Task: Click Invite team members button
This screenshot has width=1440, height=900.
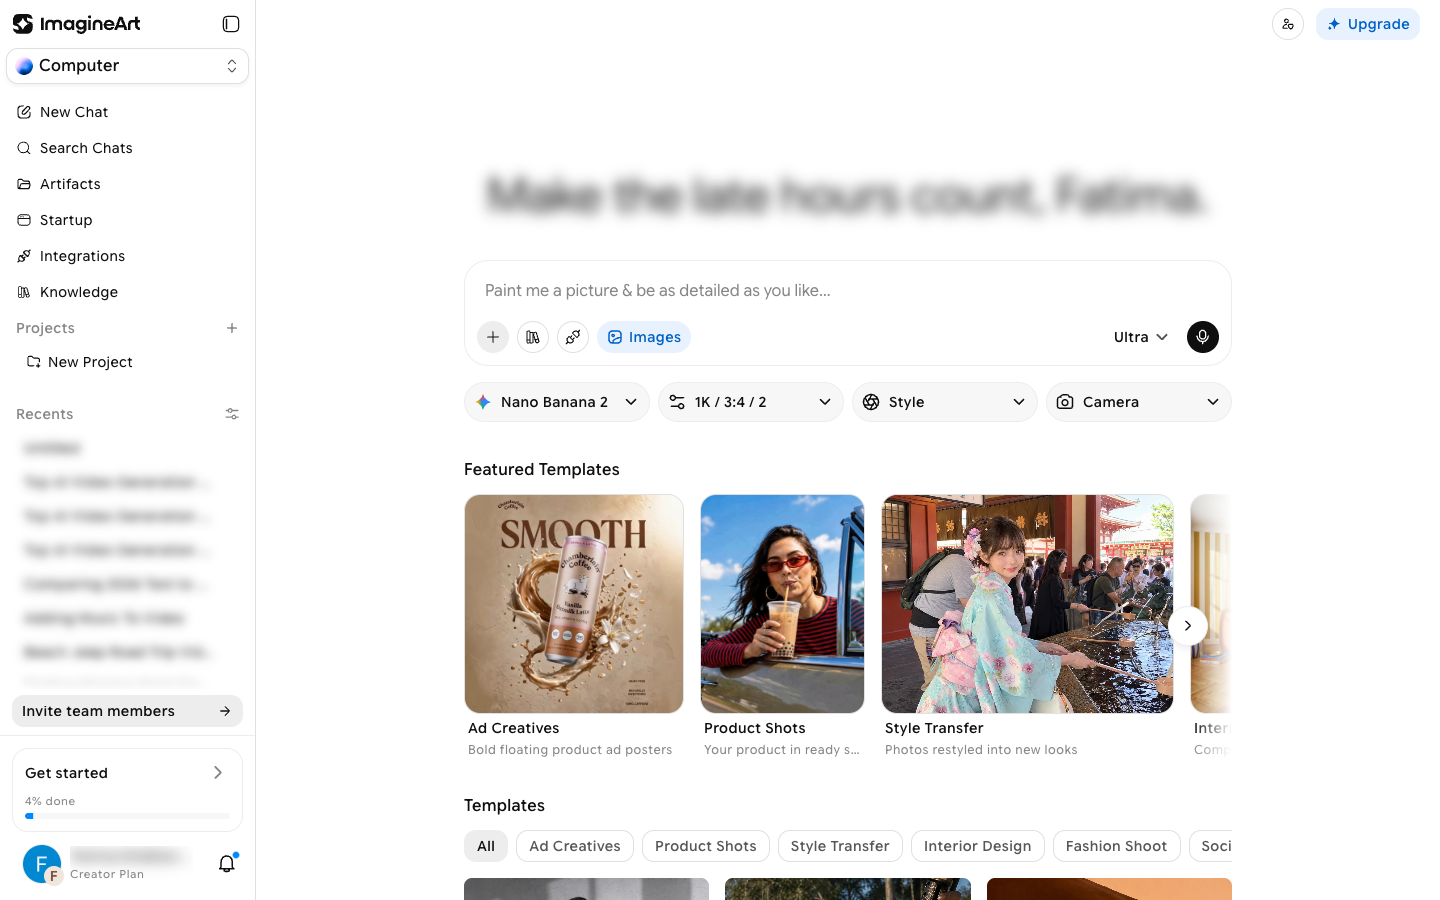Action: 127,711
